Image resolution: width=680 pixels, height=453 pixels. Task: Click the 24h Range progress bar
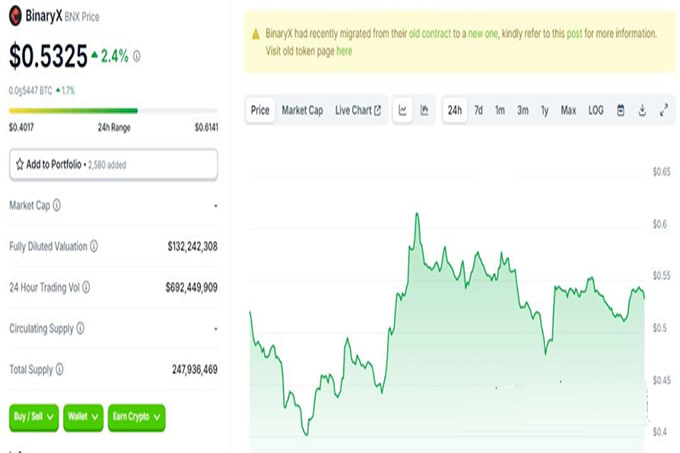(x=113, y=111)
